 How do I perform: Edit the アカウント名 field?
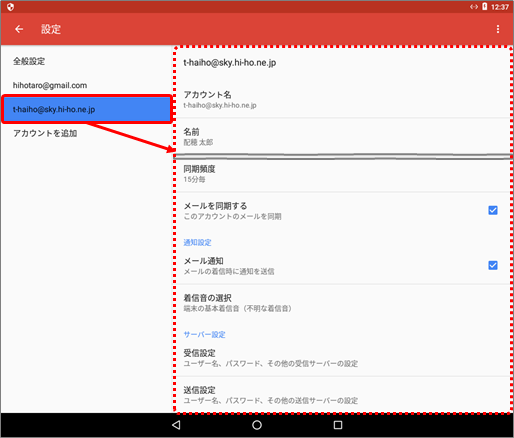click(x=343, y=100)
